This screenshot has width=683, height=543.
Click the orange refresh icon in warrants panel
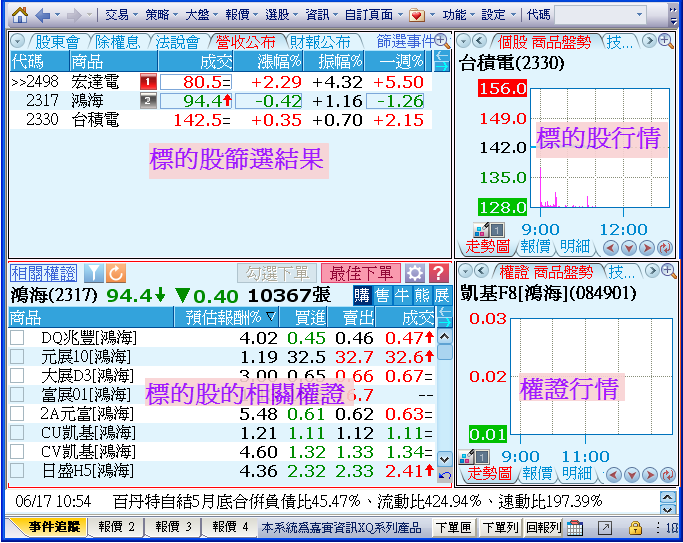116,273
